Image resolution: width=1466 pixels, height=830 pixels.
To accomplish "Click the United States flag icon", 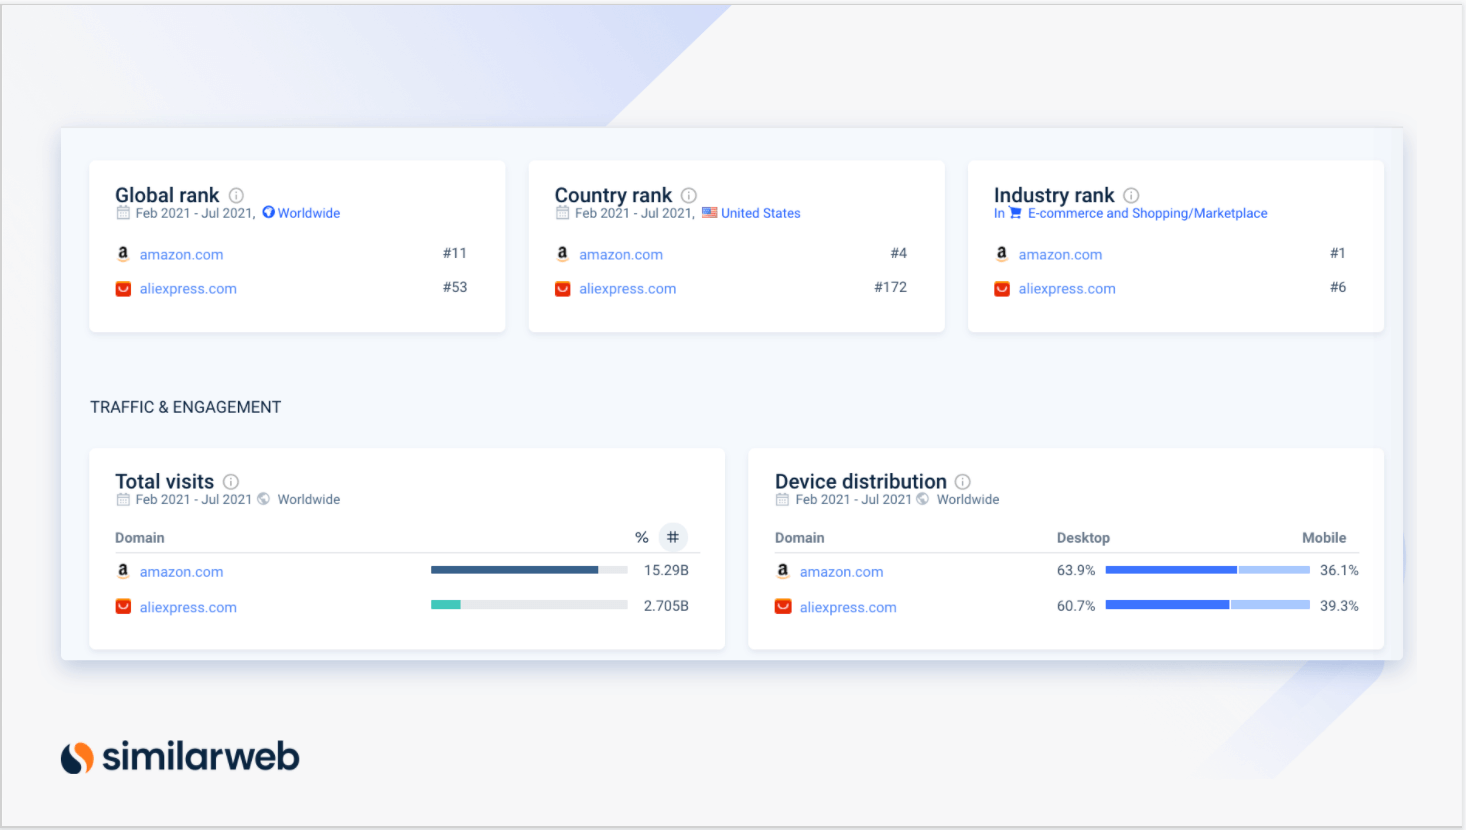I will (710, 213).
